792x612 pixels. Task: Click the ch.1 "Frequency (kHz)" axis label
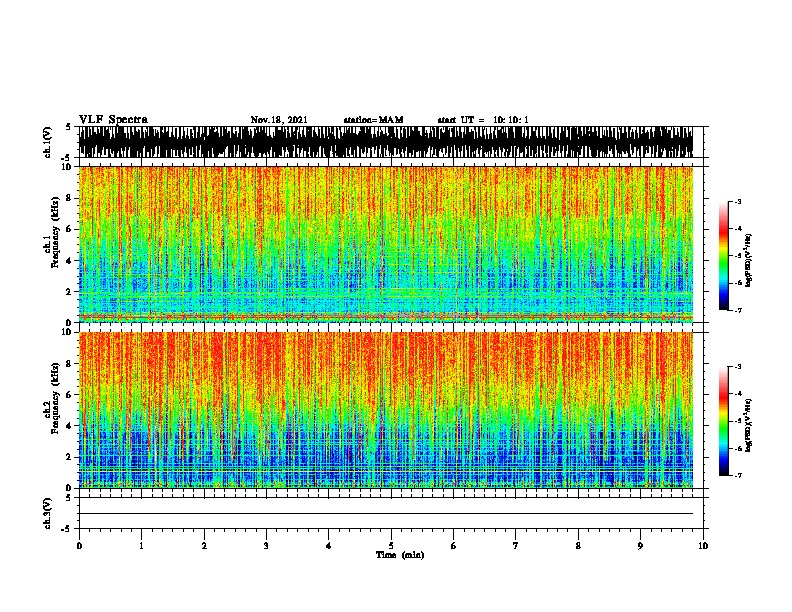[x=55, y=233]
